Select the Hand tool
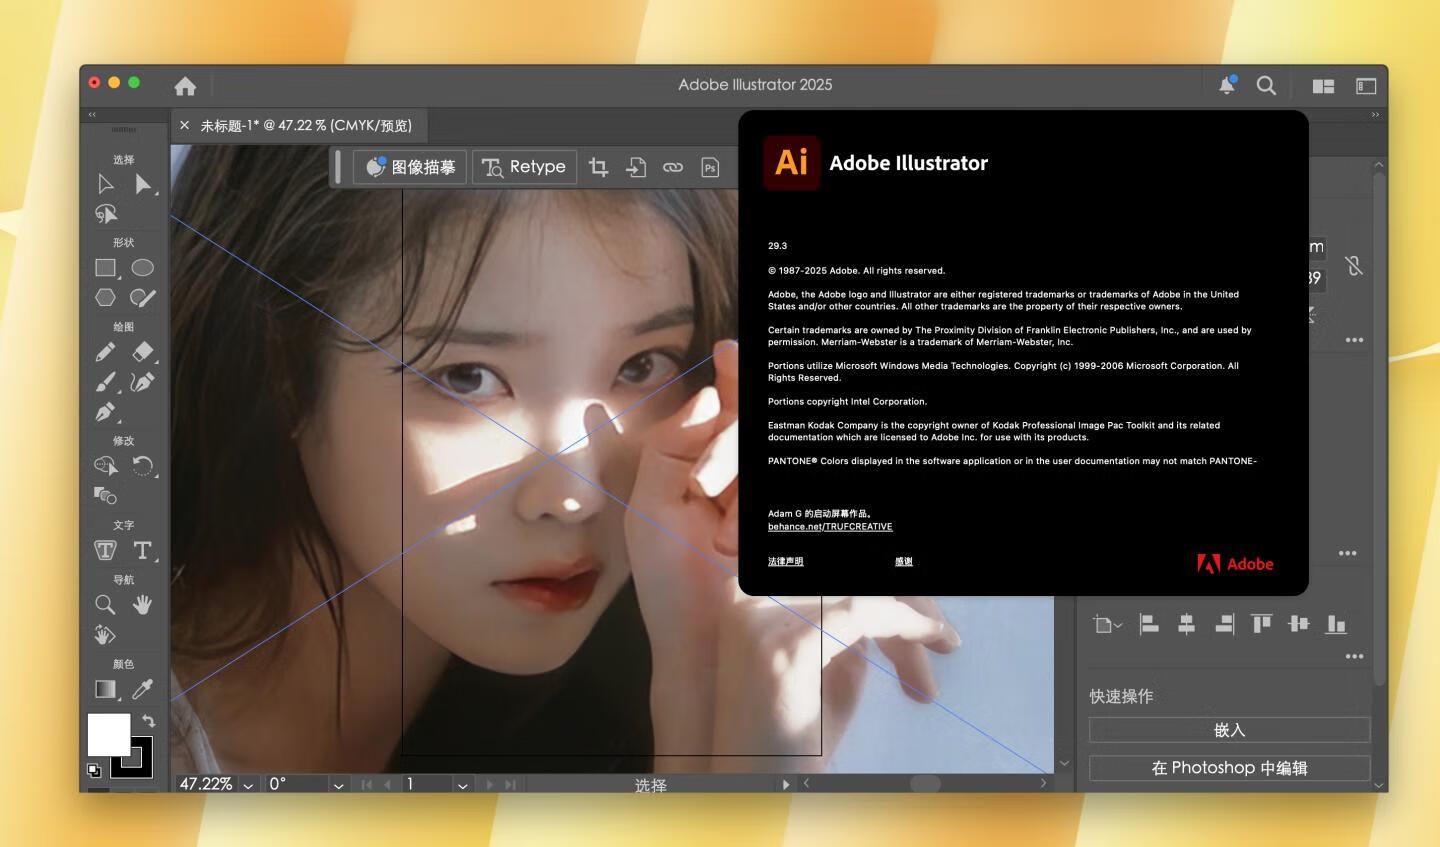 point(143,604)
